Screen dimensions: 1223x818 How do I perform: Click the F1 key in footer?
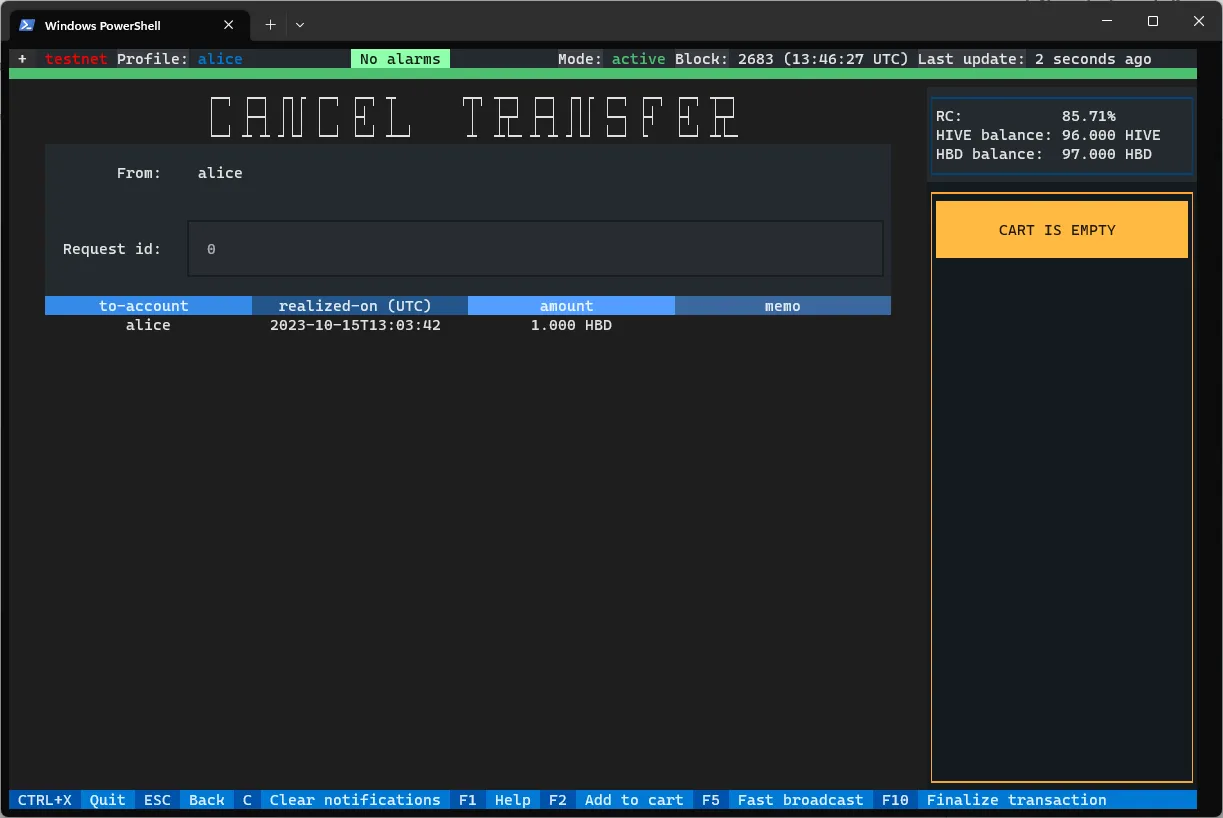pos(467,800)
